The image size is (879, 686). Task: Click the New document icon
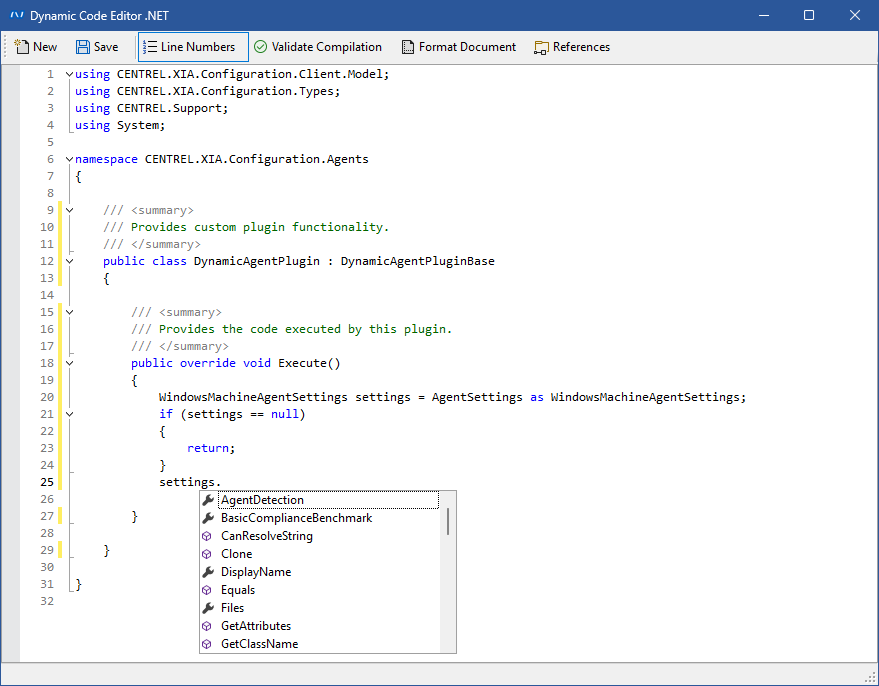point(21,47)
